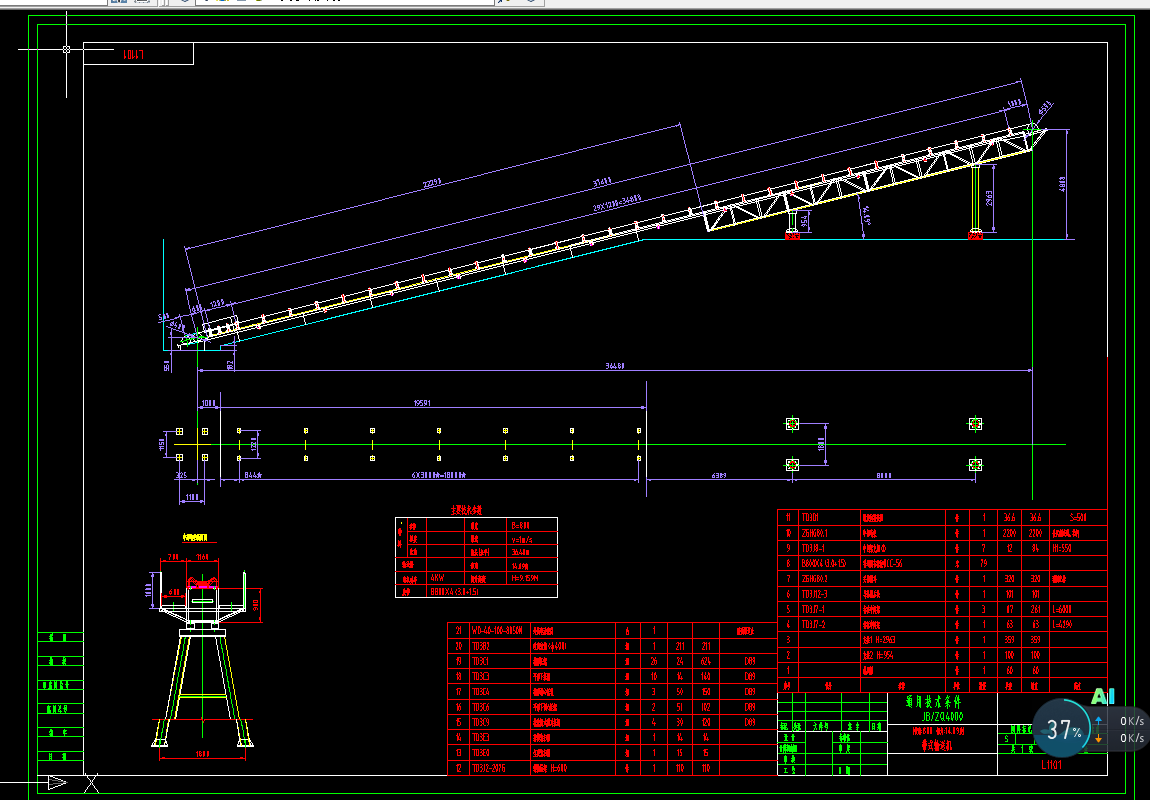Select the 6389 plan dimension
The height and width of the screenshot is (800, 1150).
(718, 476)
